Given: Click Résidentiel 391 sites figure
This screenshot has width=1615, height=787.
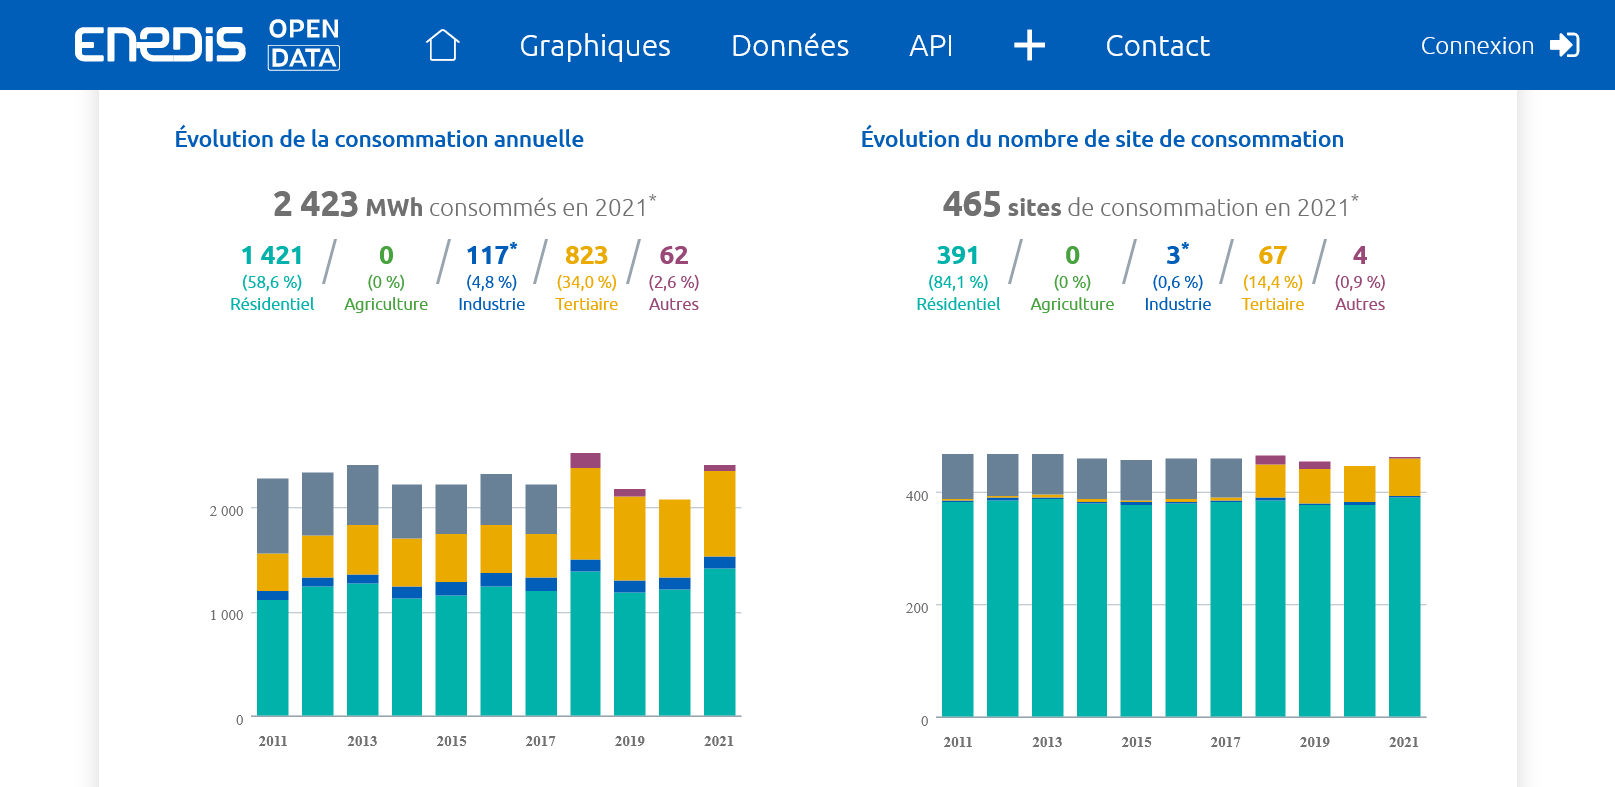Looking at the screenshot, I should tap(957, 256).
